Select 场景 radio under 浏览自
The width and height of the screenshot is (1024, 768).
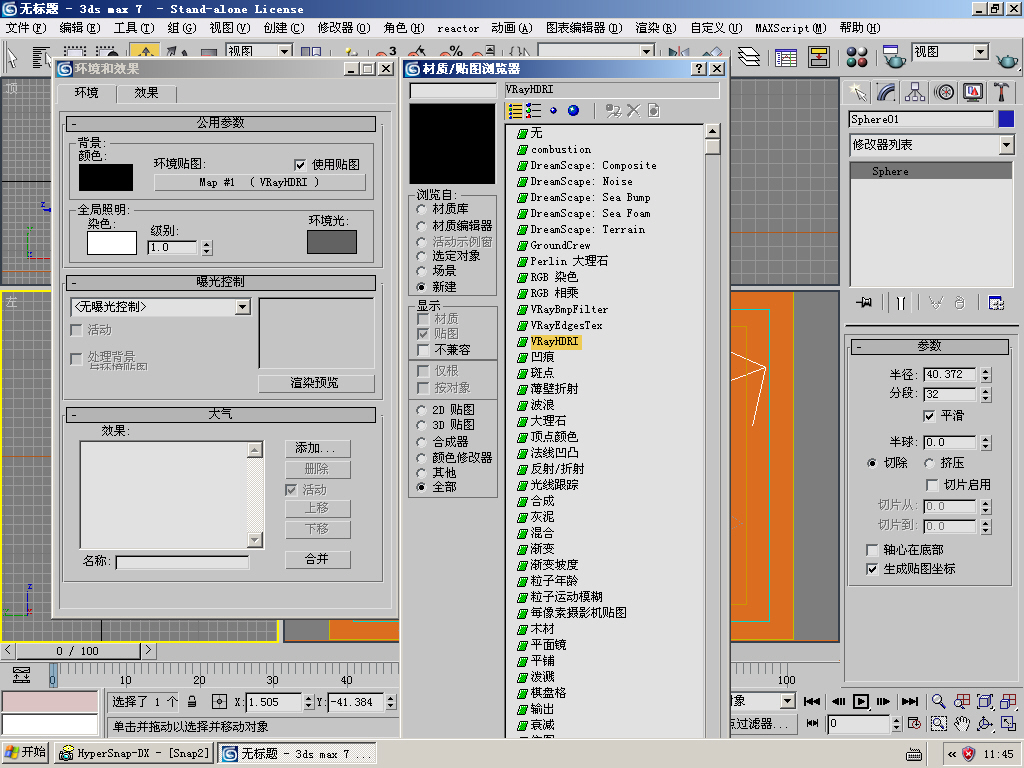point(421,271)
